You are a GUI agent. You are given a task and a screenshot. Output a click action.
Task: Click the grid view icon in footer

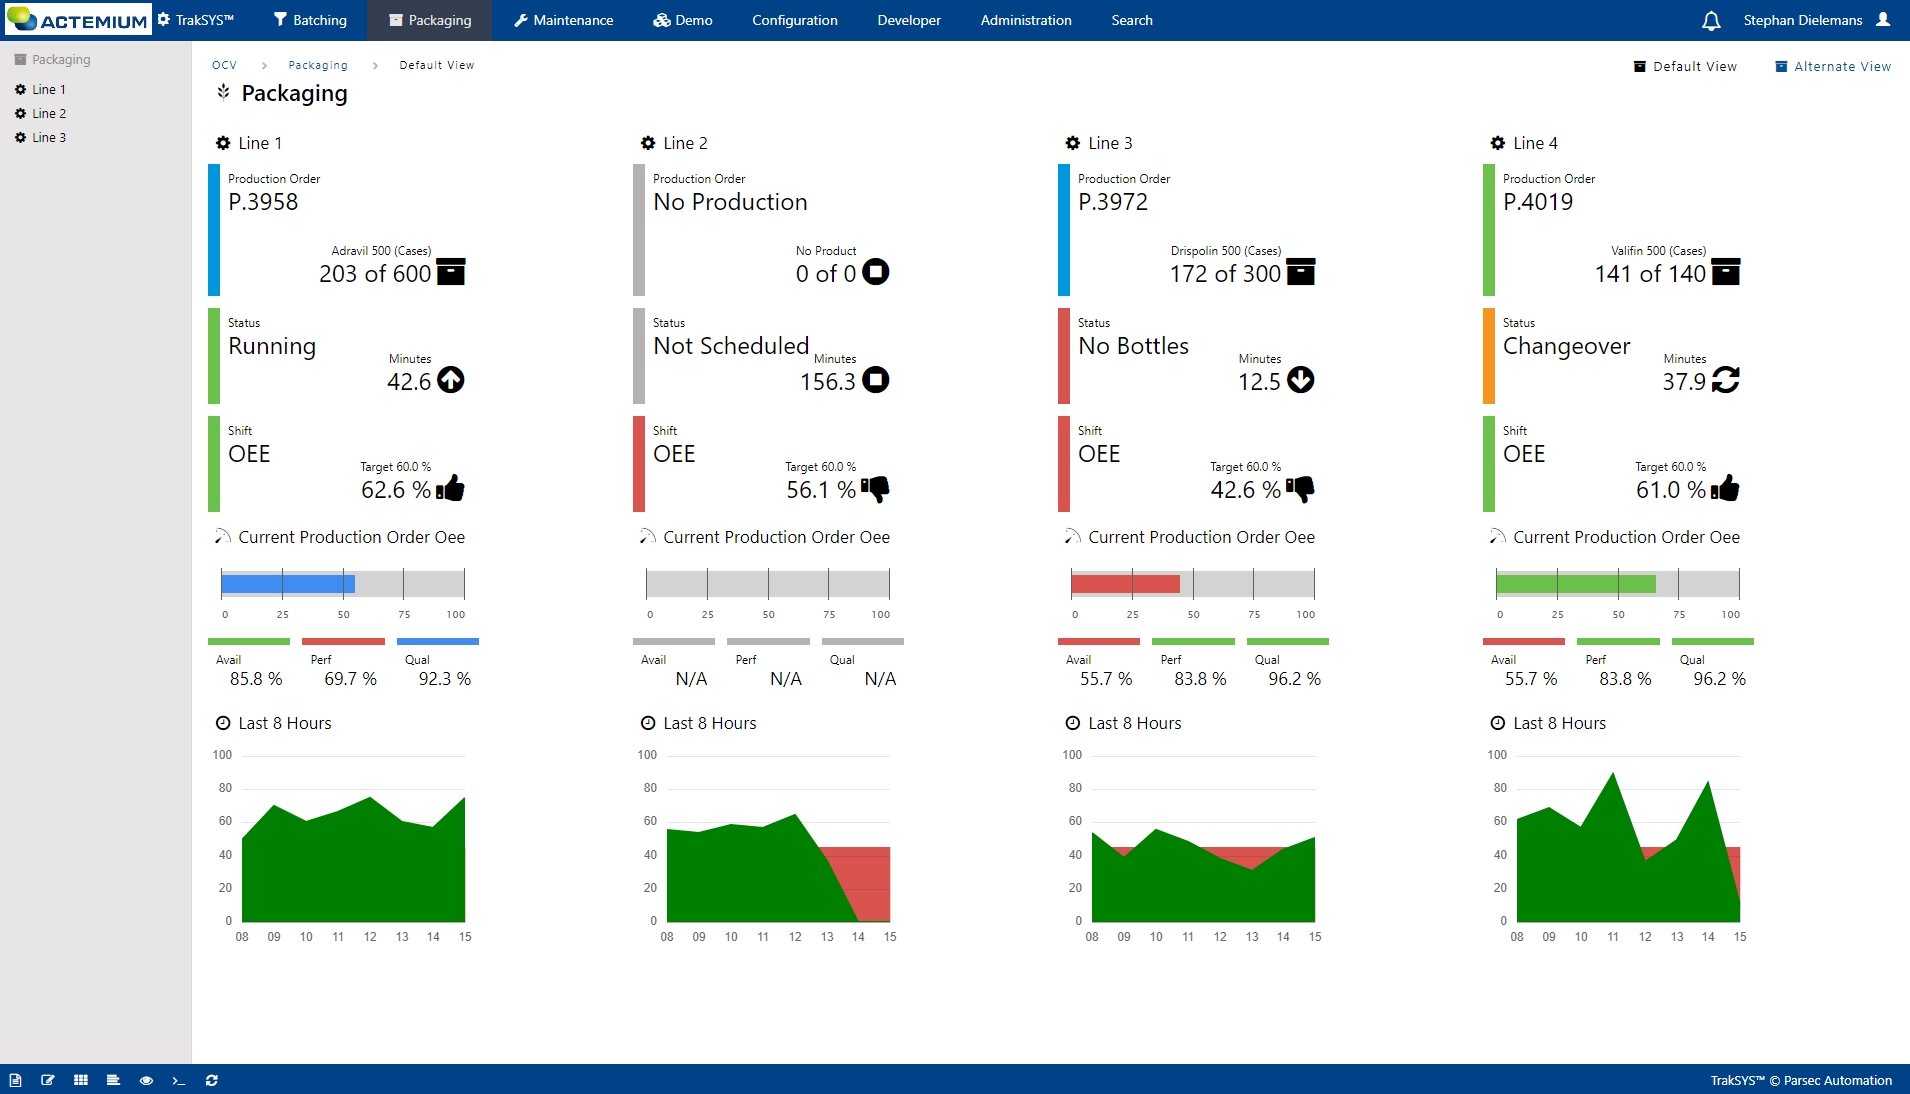pos(81,1080)
